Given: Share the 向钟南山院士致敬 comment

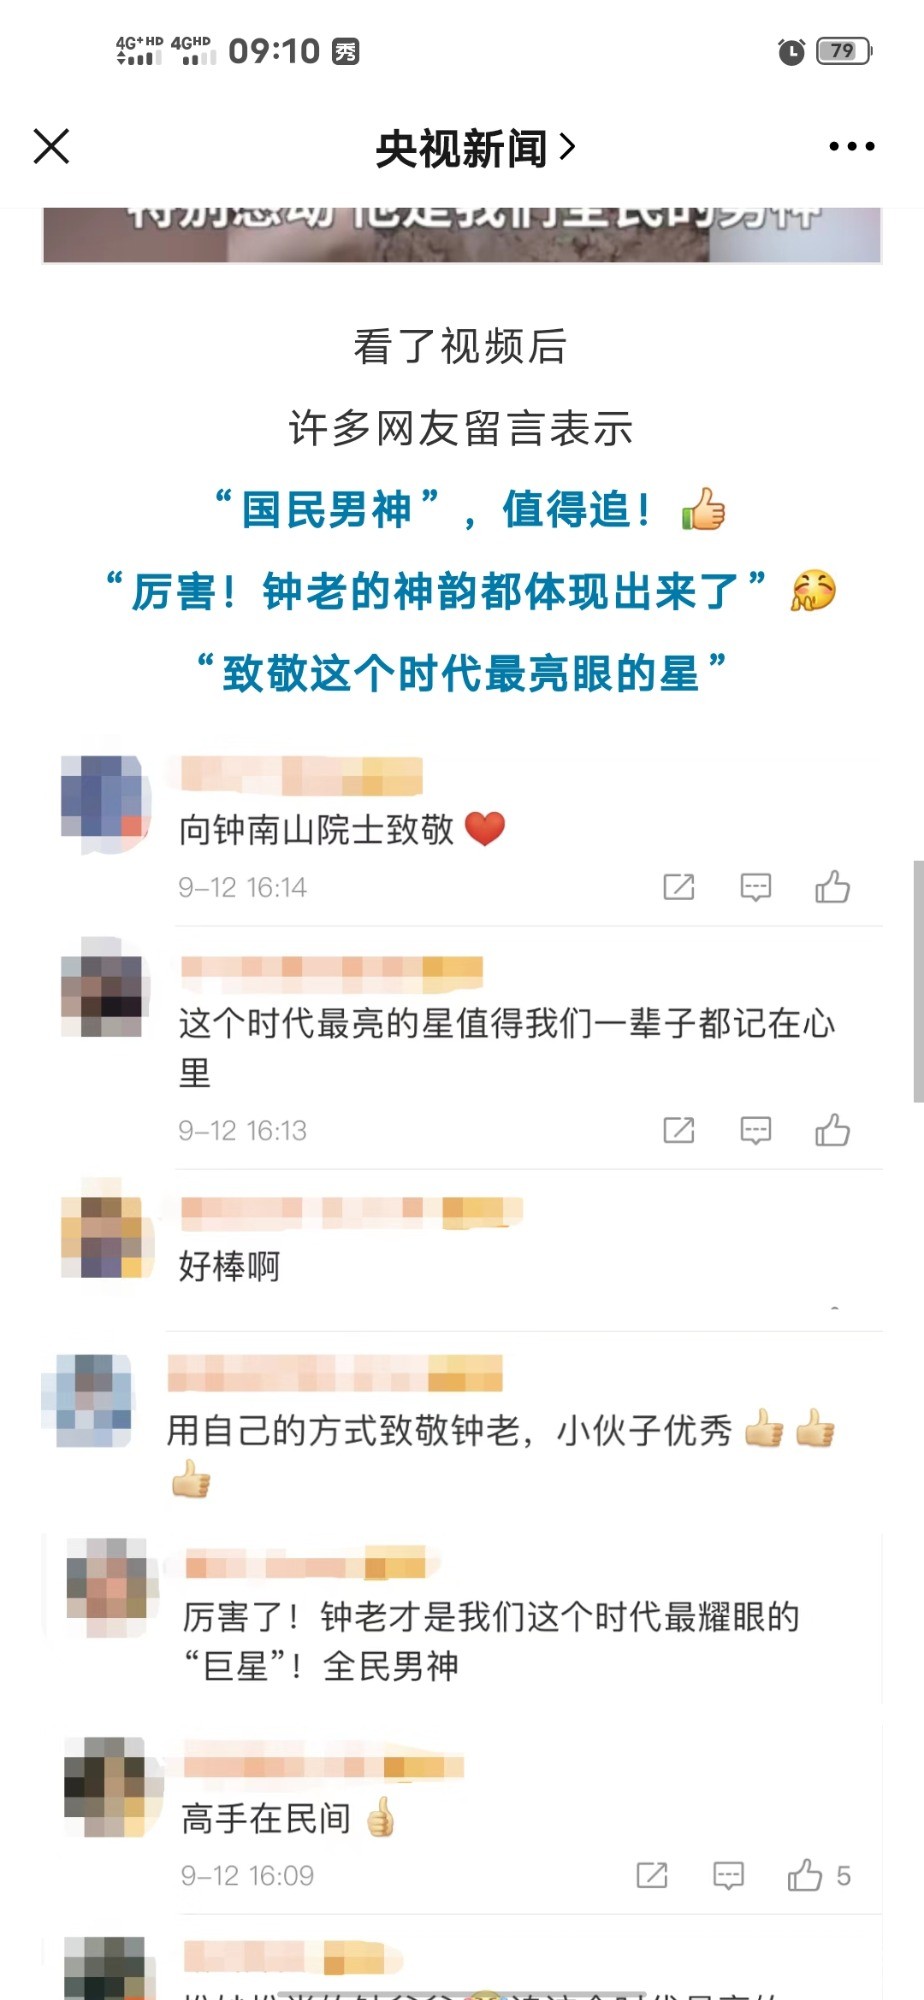Looking at the screenshot, I should pos(678,887).
